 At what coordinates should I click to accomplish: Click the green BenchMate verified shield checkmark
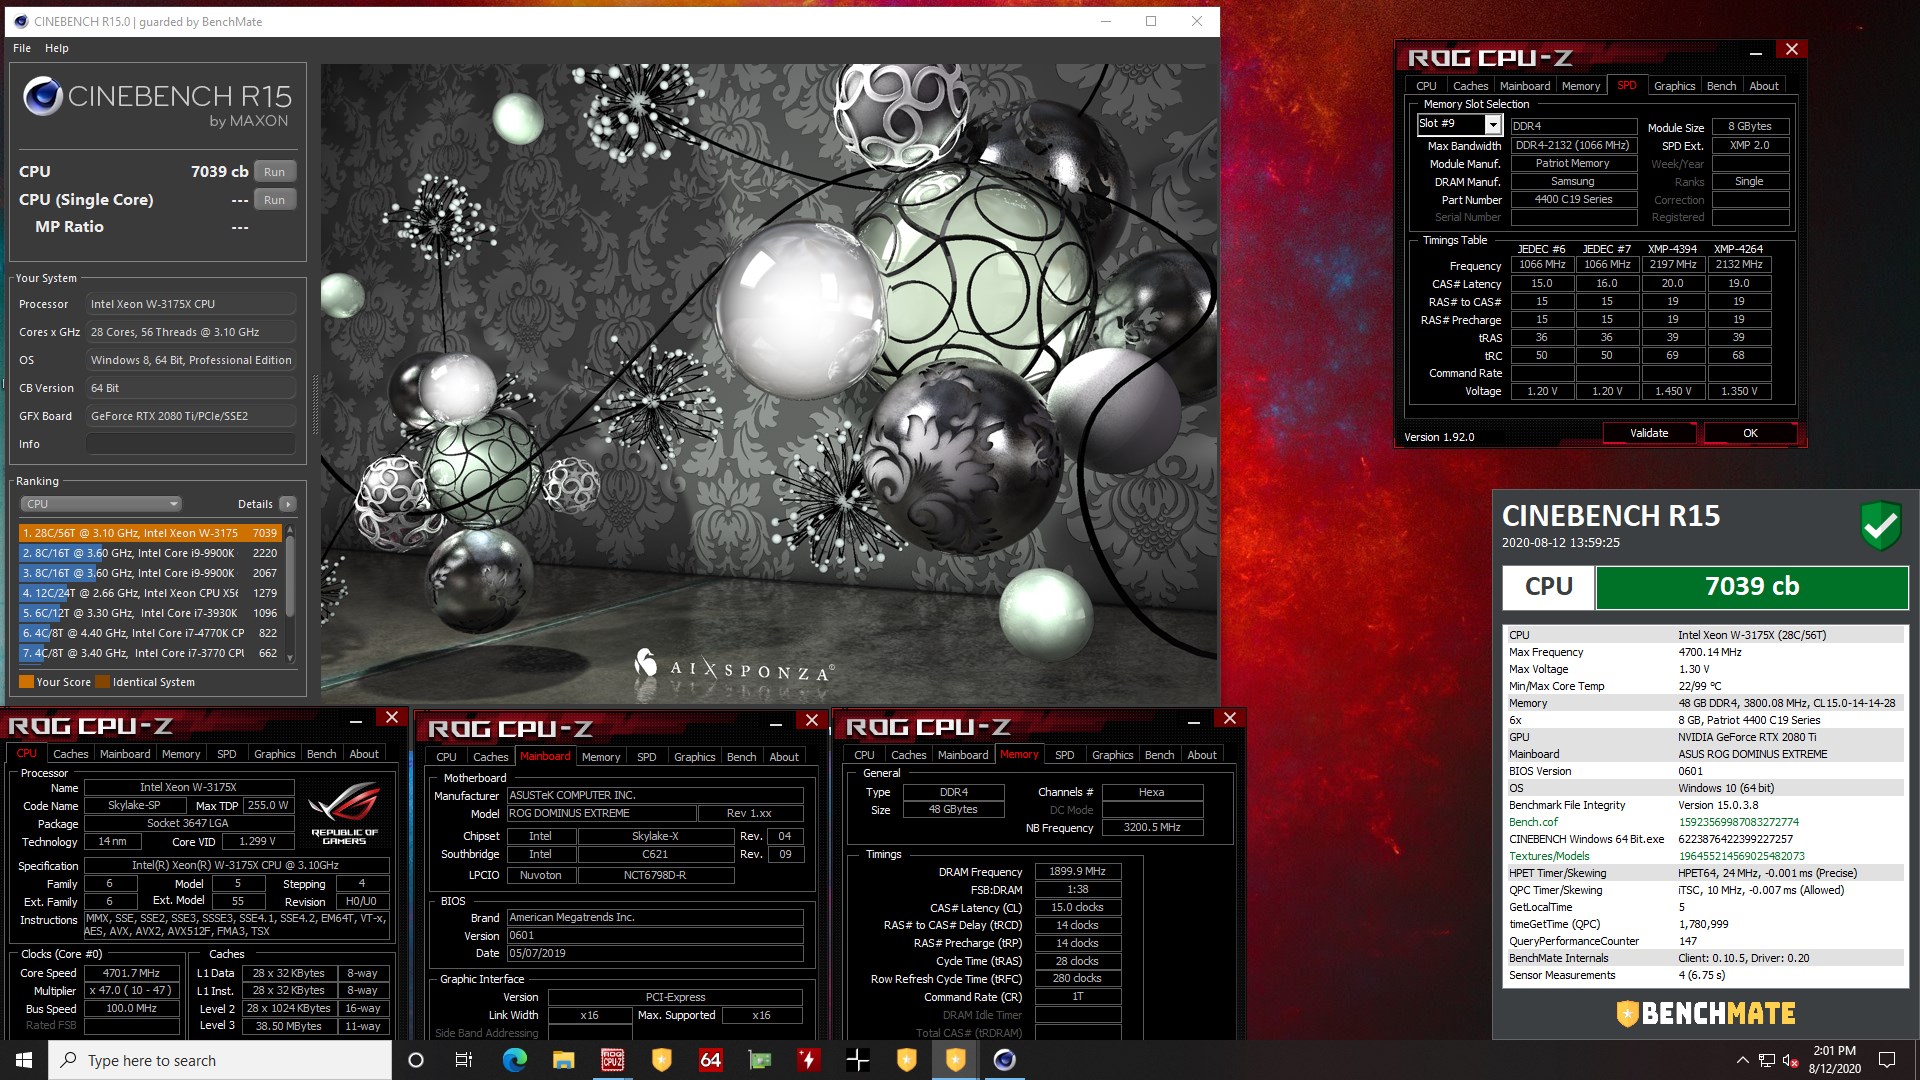point(1880,526)
